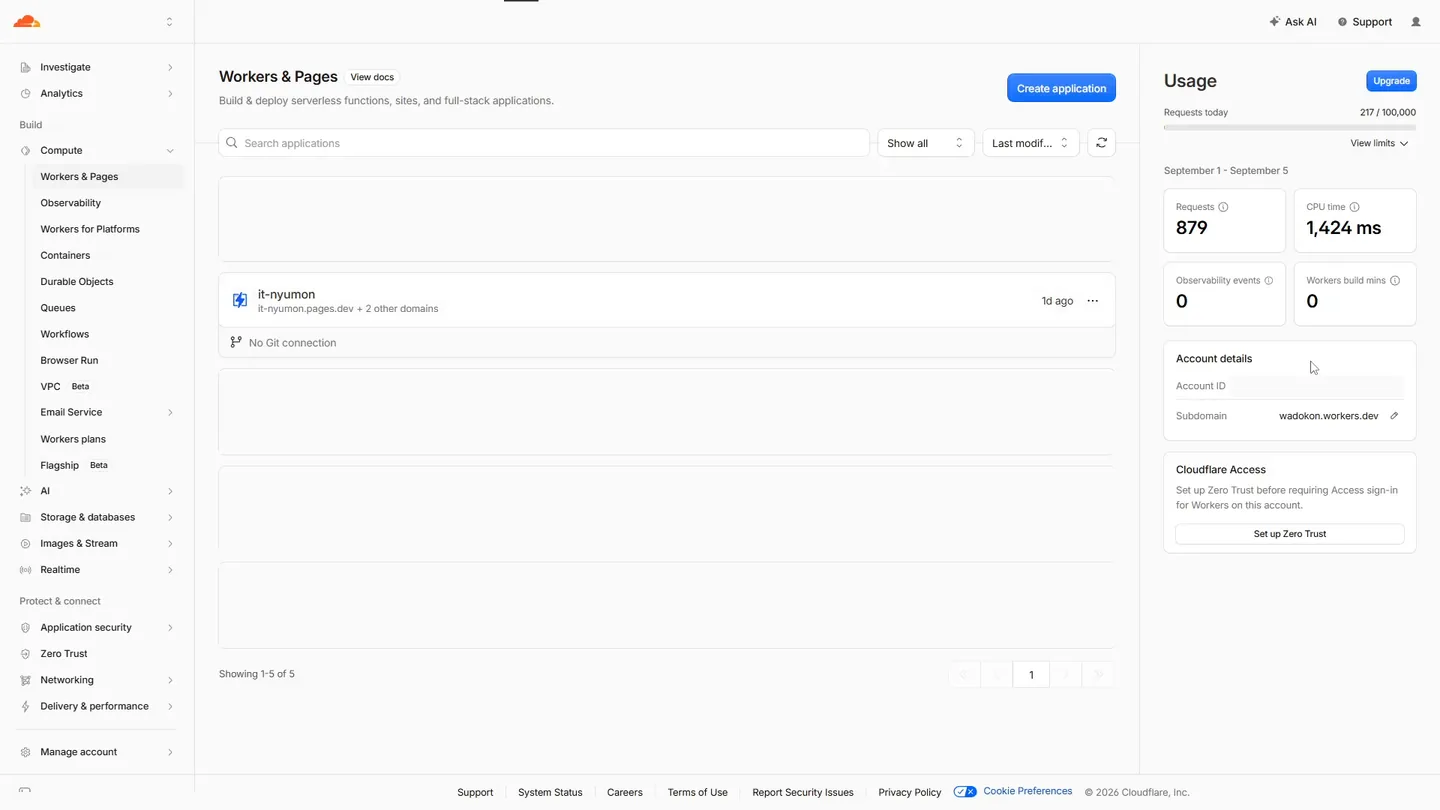Open Privacy Policy in the footer
The height and width of the screenshot is (810, 1440).
click(x=910, y=792)
